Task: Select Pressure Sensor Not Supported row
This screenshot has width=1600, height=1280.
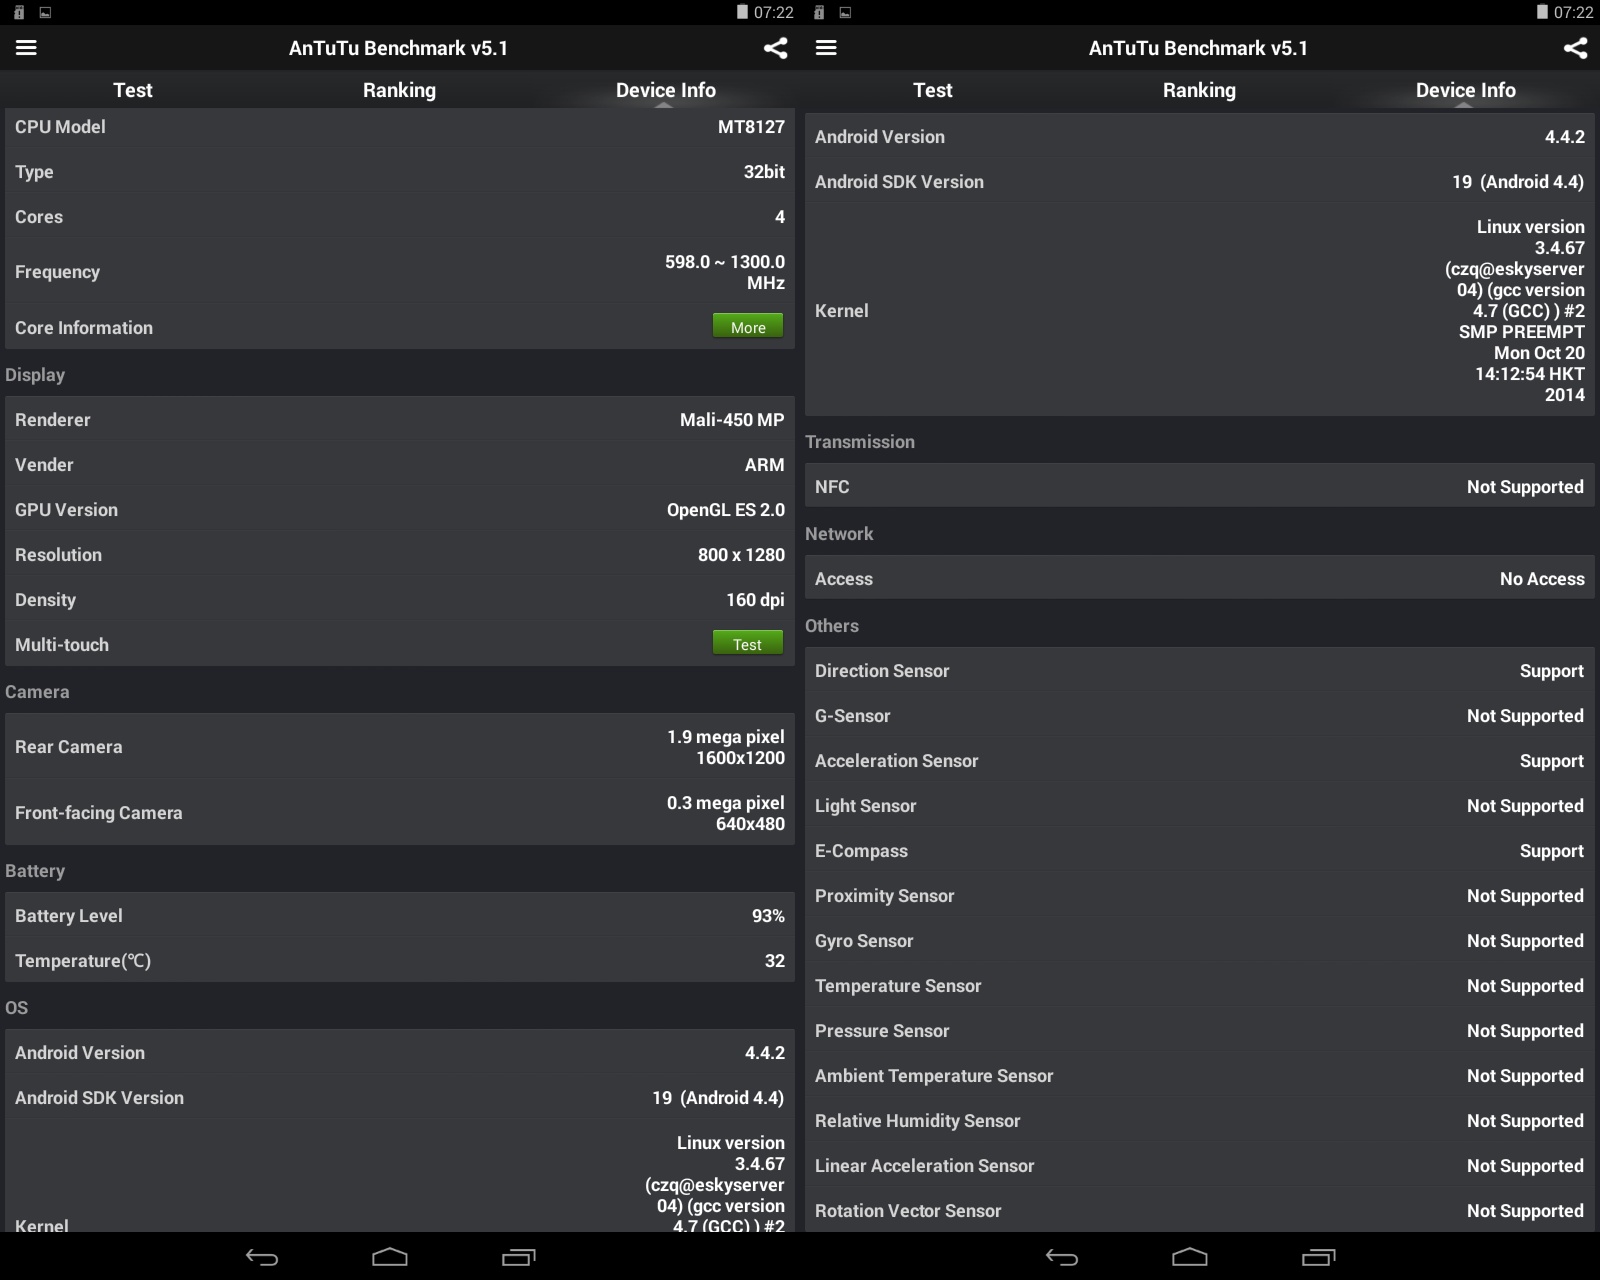Action: (1200, 1031)
